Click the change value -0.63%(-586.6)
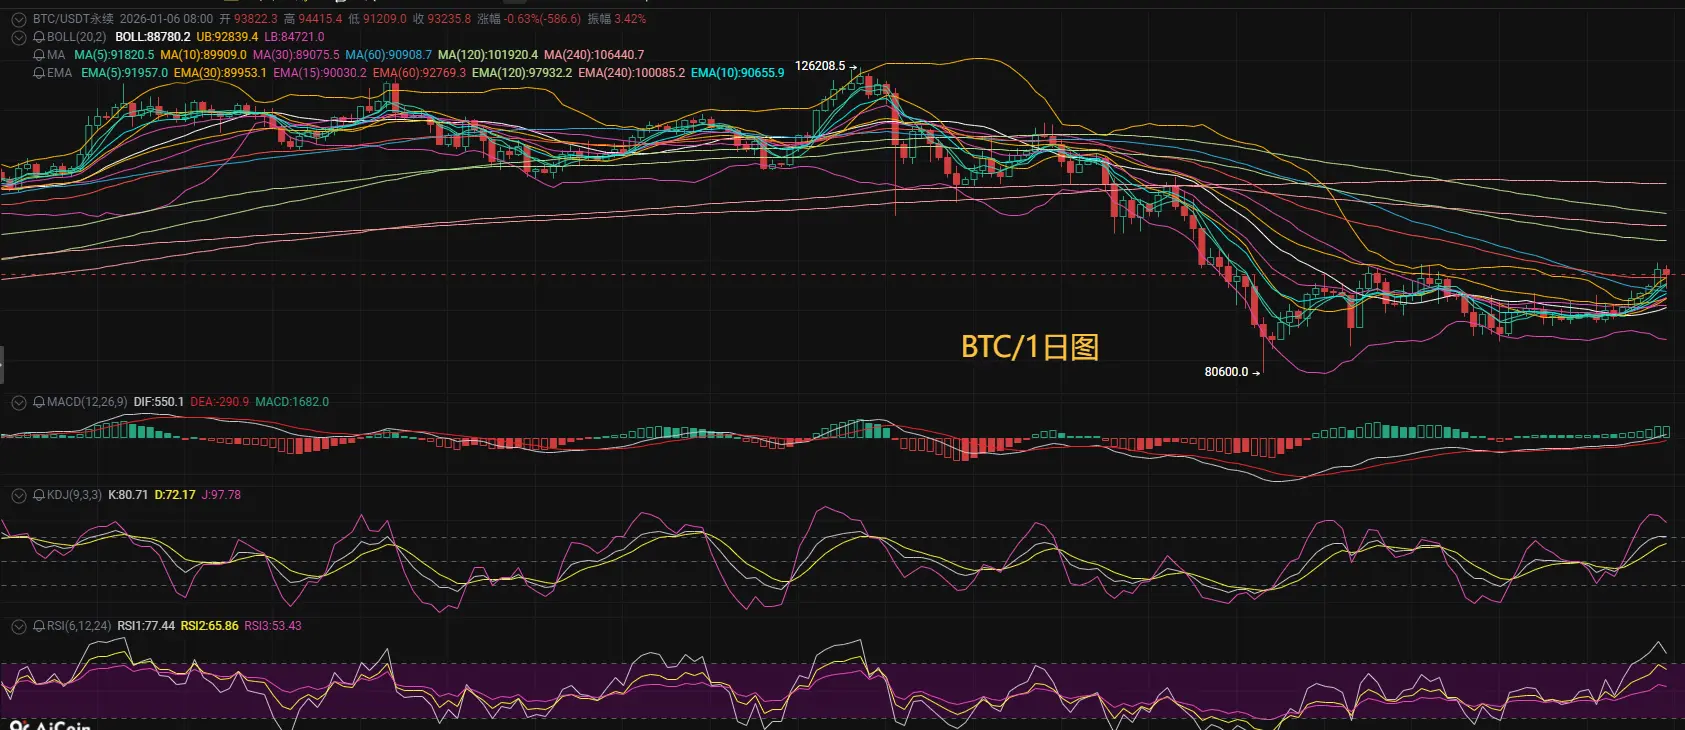1685x730 pixels. pyautogui.click(x=543, y=19)
